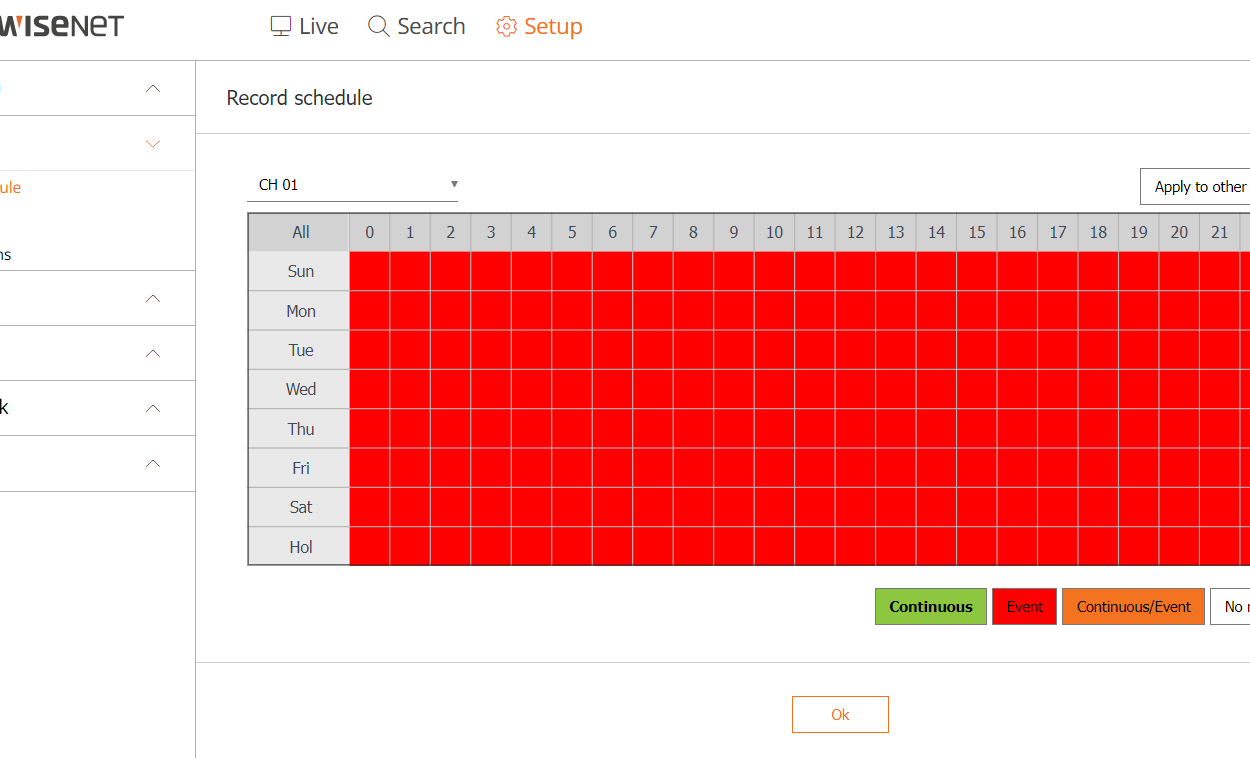Toggle the Wed hour 0 schedule cell

(x=370, y=390)
